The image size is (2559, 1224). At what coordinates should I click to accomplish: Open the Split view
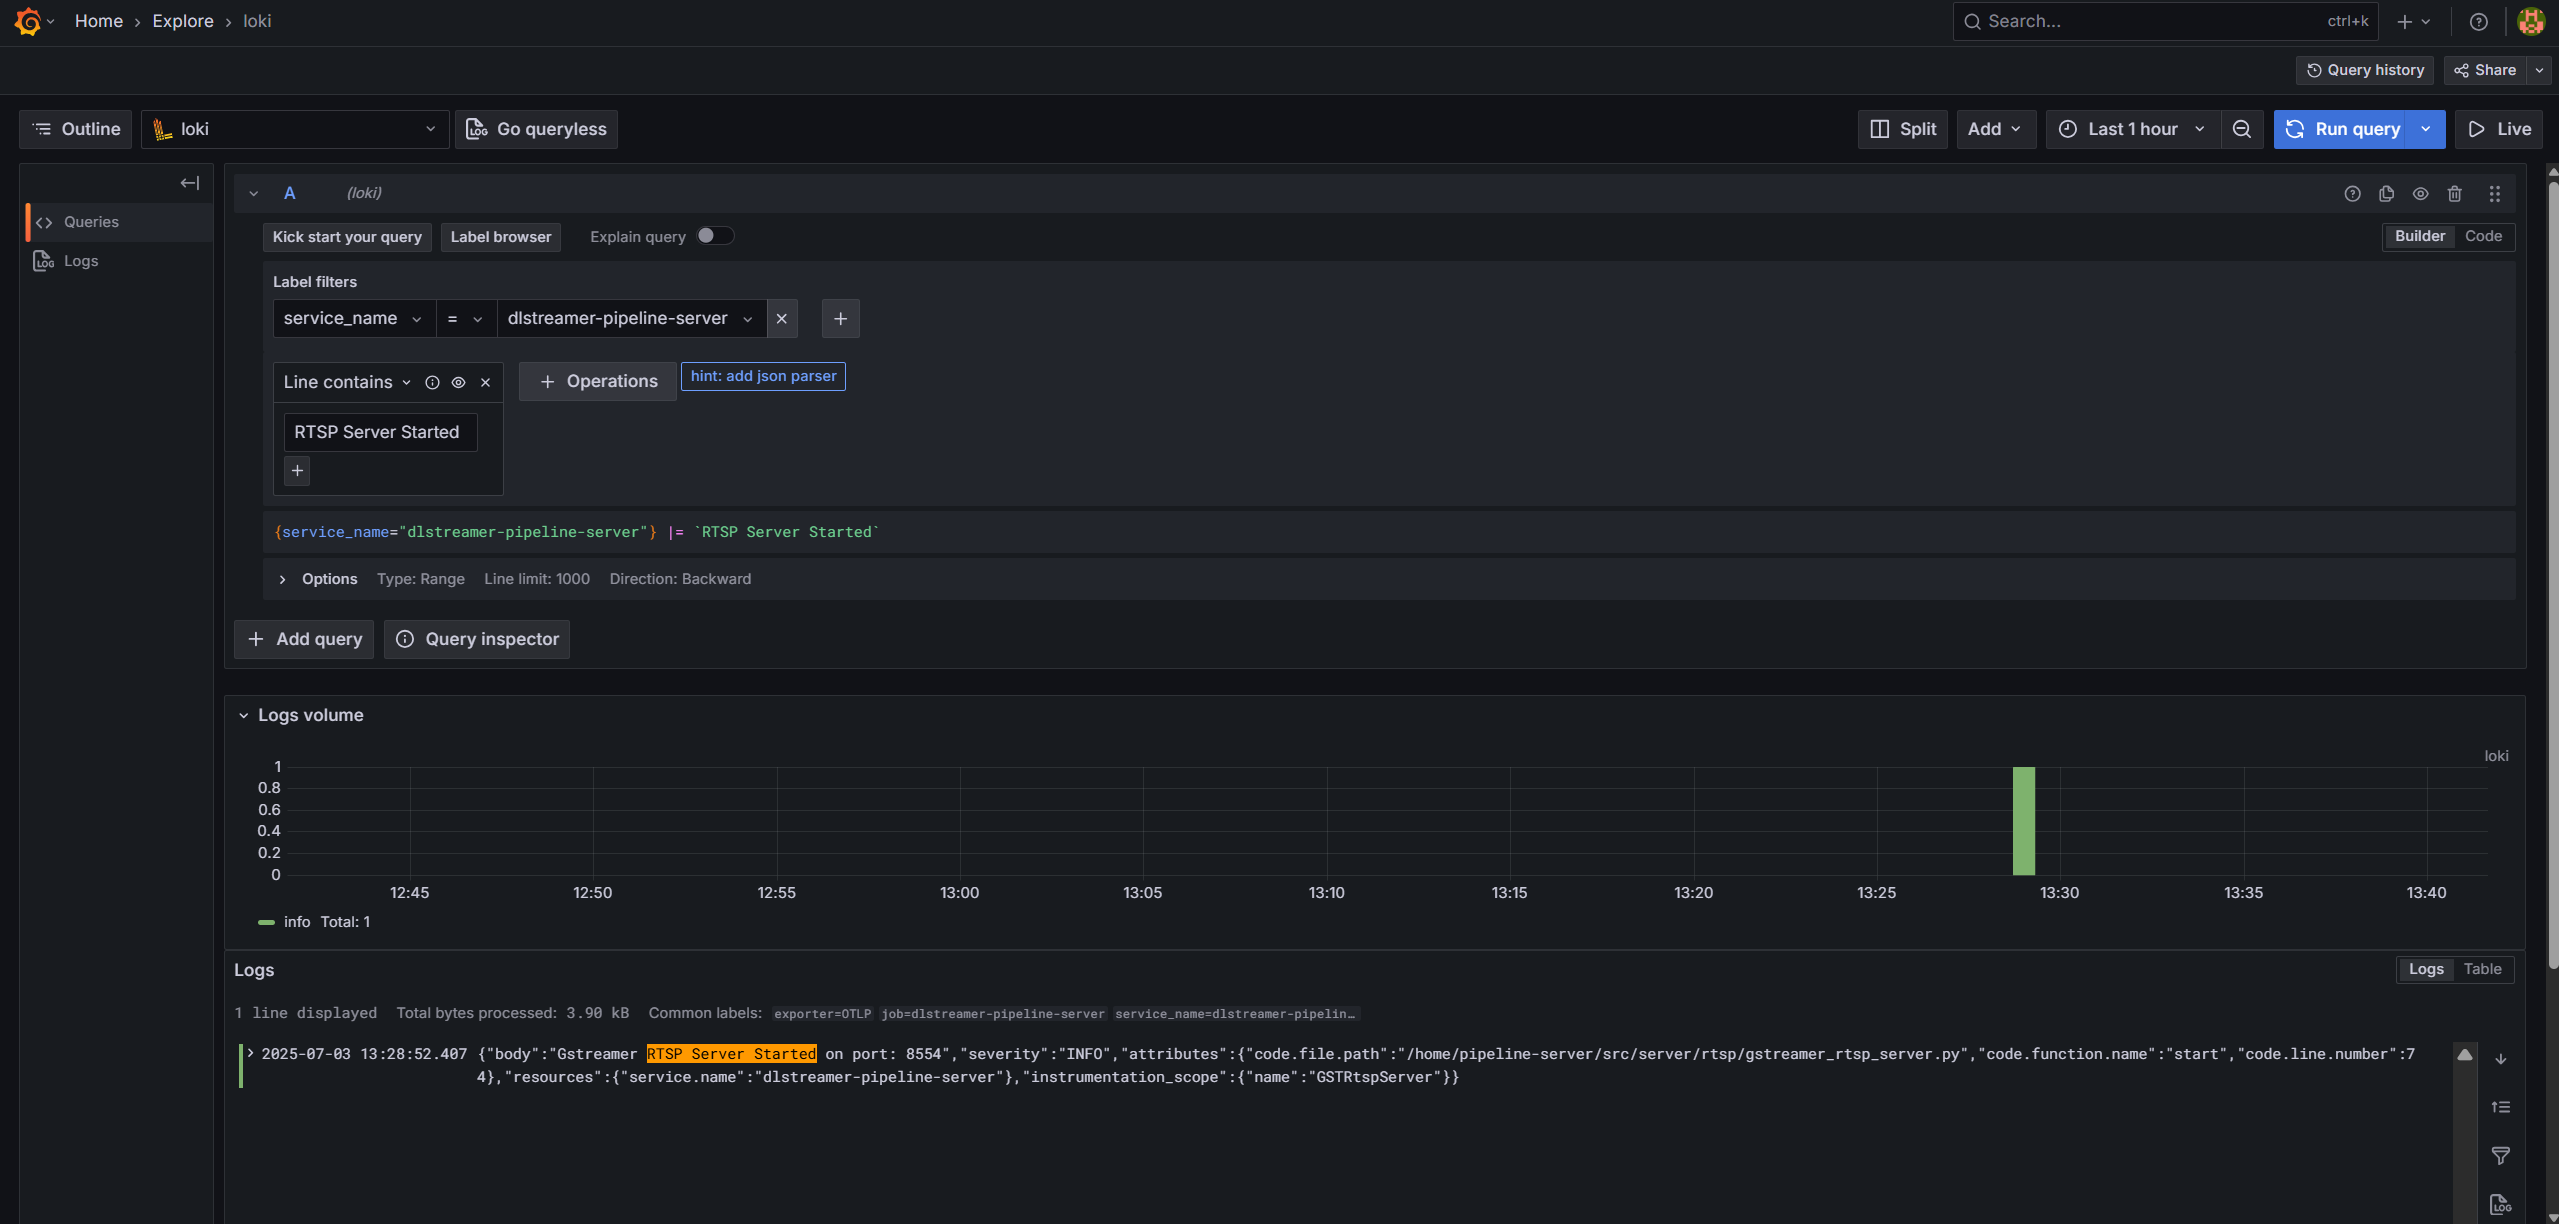click(1901, 129)
